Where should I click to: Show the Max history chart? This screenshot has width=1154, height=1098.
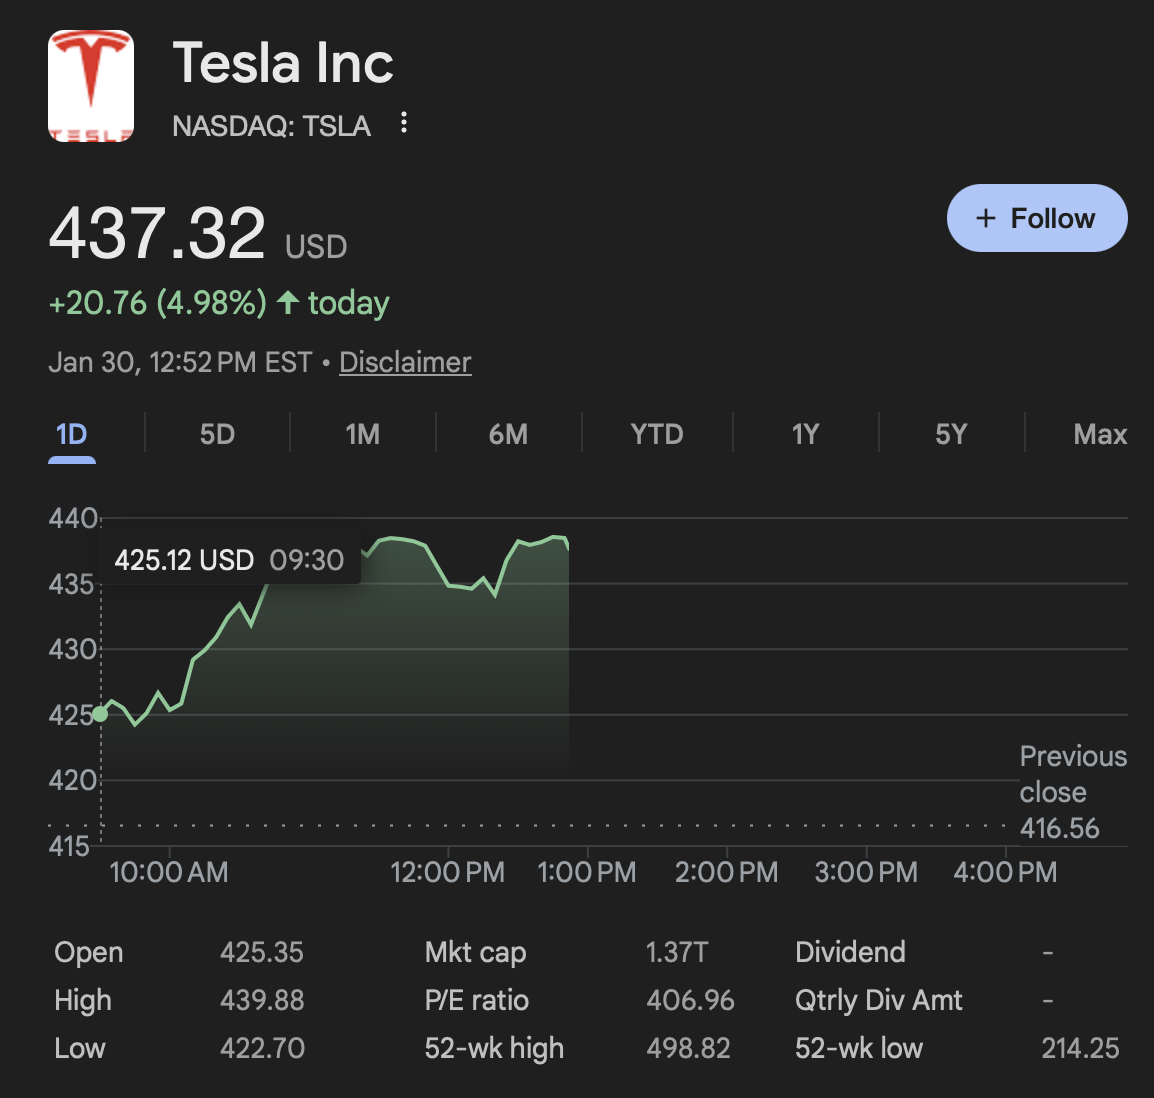click(1099, 434)
